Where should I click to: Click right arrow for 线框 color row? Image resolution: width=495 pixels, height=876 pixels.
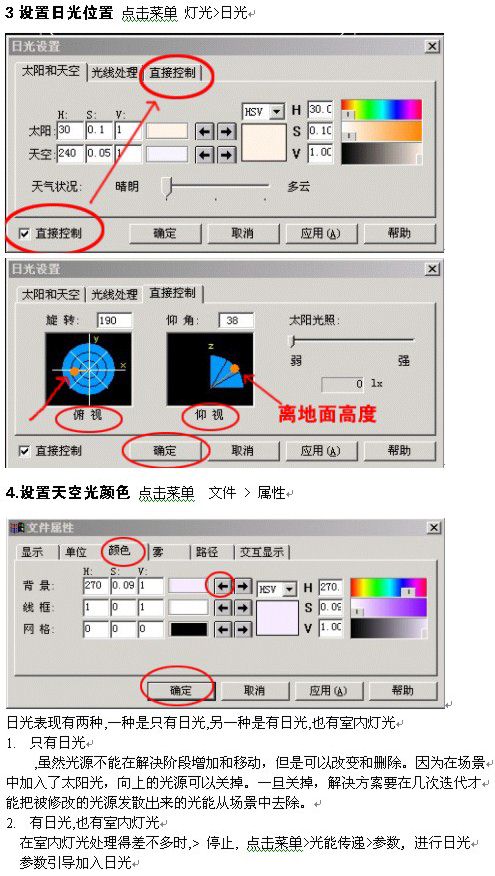[242, 608]
